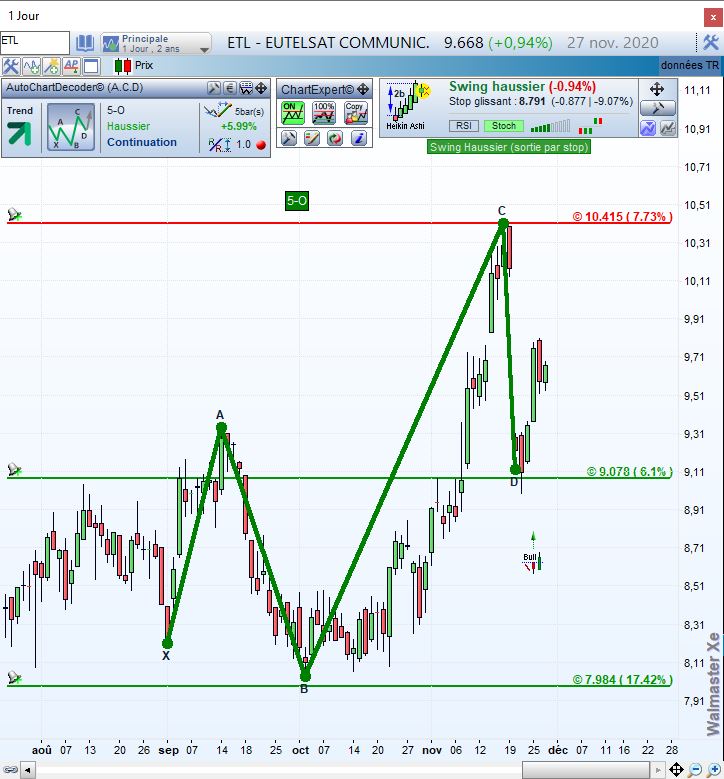Toggle the Stoch button
724x779 pixels.
click(x=504, y=126)
